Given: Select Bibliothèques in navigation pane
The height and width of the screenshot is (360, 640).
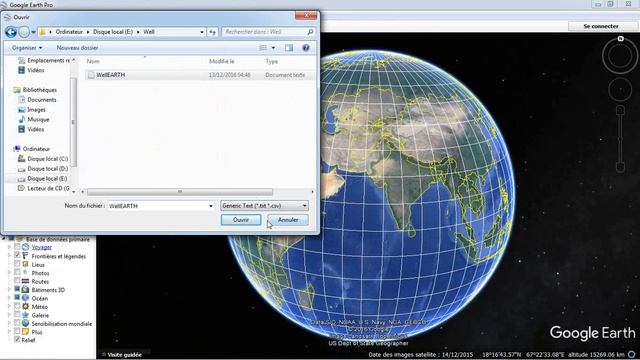Looking at the screenshot, I should (35, 90).
